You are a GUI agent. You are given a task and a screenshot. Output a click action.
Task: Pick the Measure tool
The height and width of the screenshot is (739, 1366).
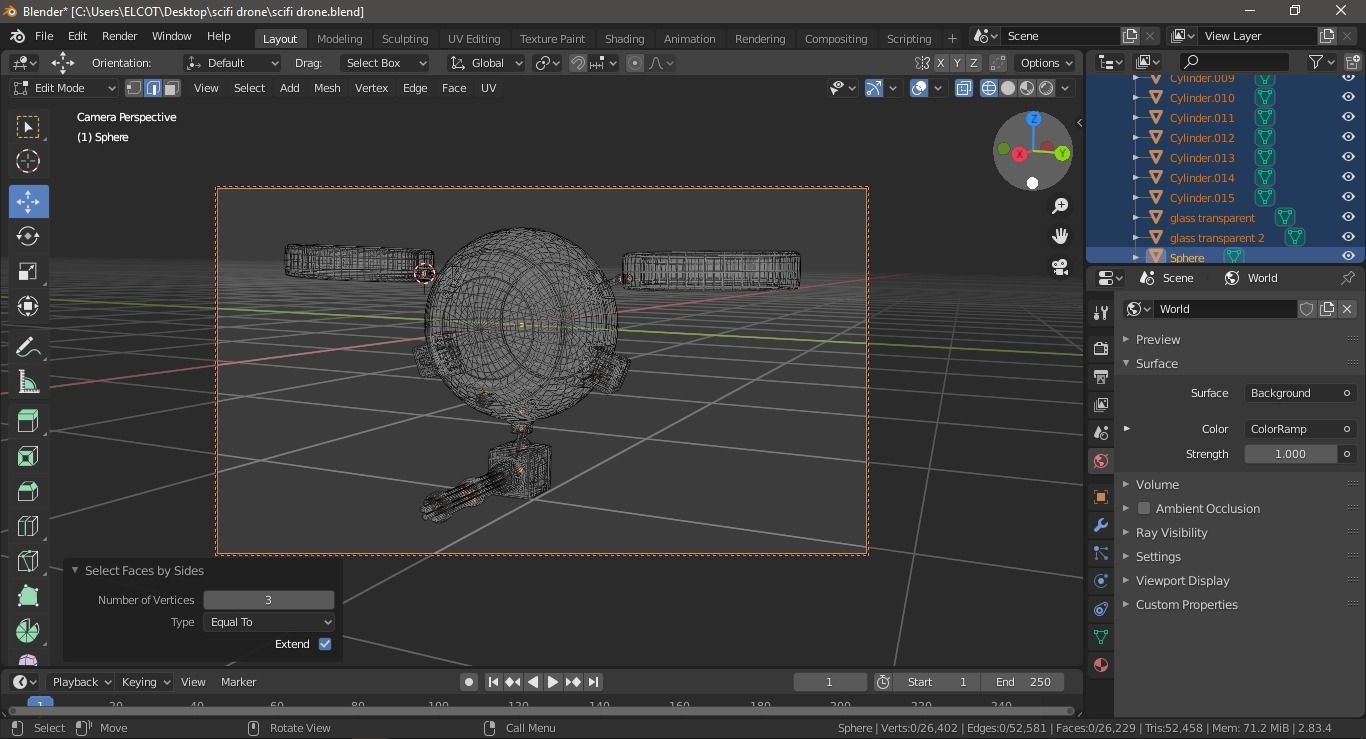(x=27, y=383)
